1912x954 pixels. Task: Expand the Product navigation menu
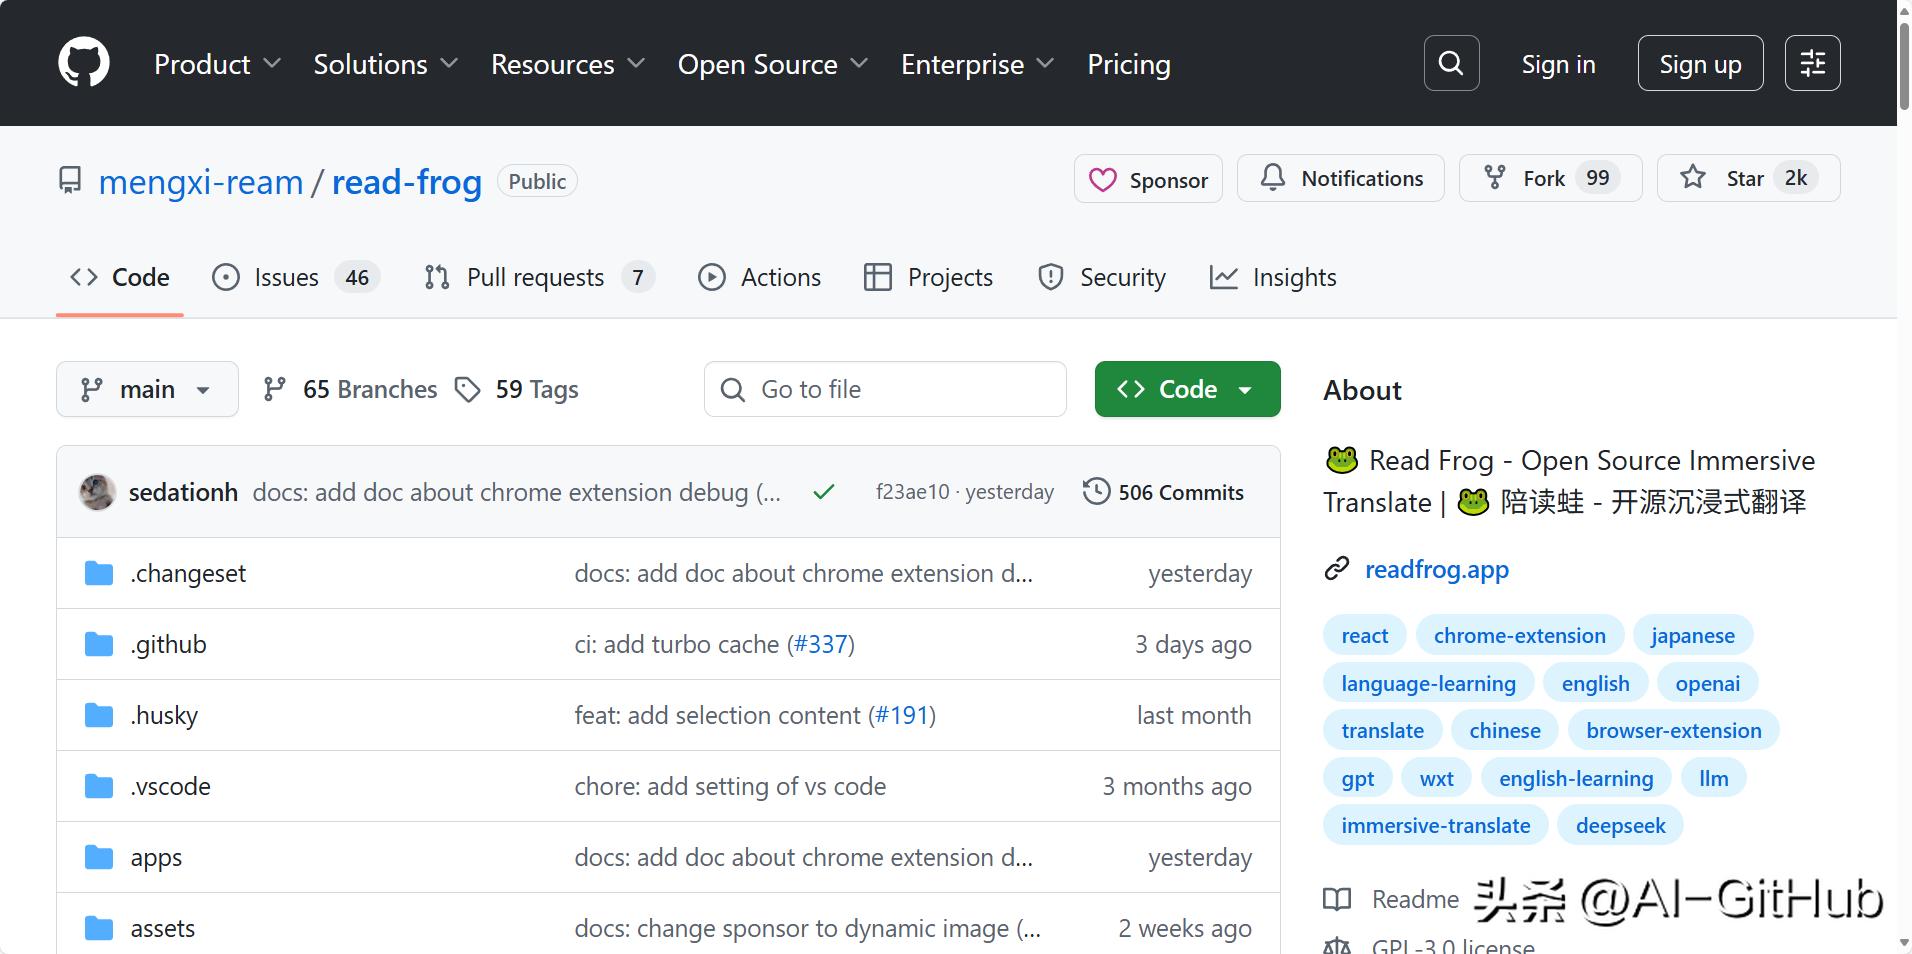click(217, 64)
